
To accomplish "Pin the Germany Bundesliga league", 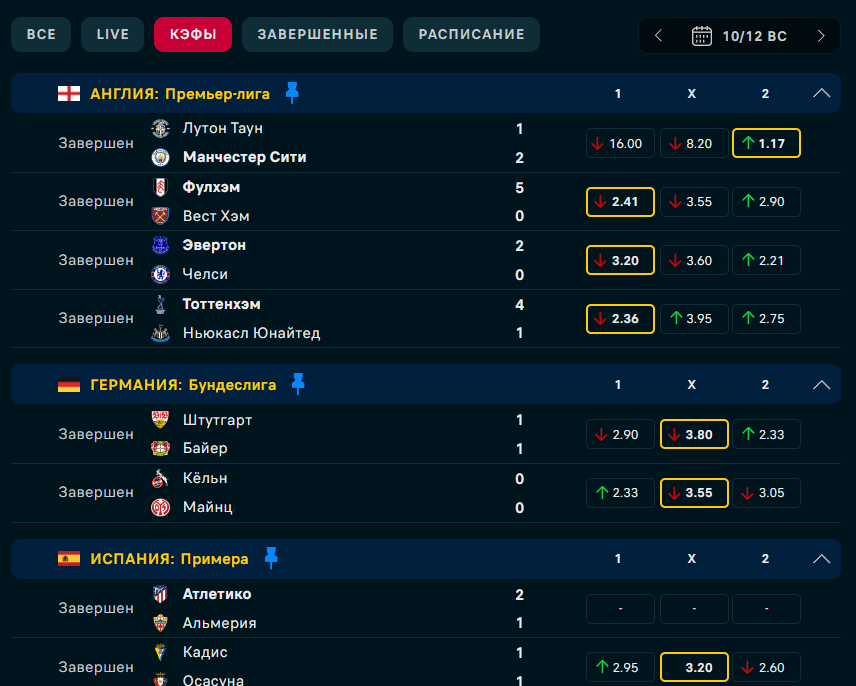I will click(x=298, y=384).
